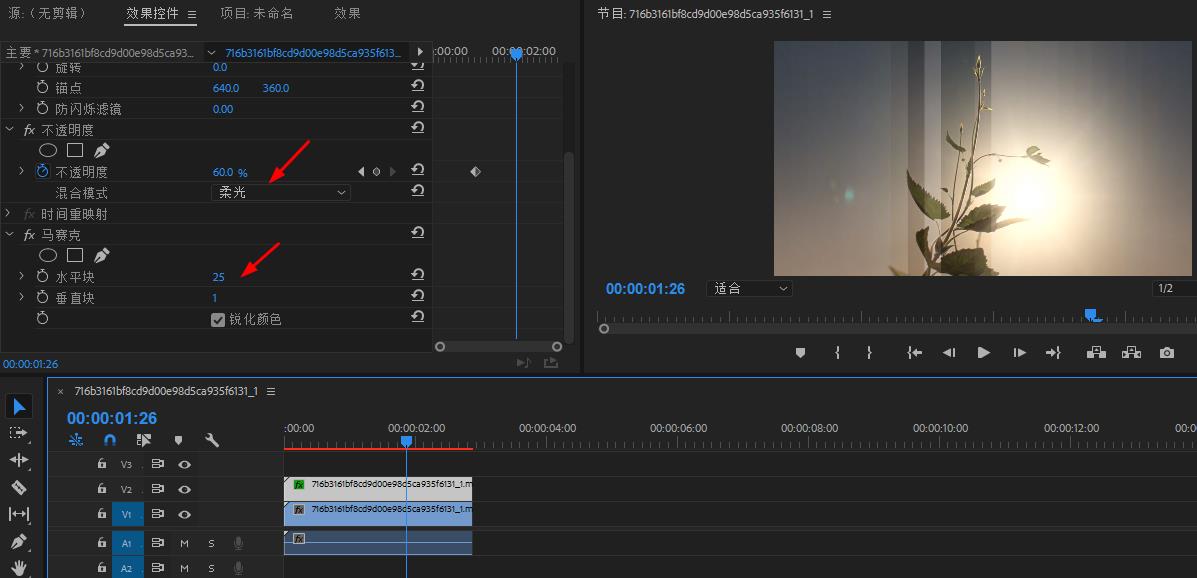
Task: Create a free-draw bezier opacity mask
Action: click(x=101, y=151)
